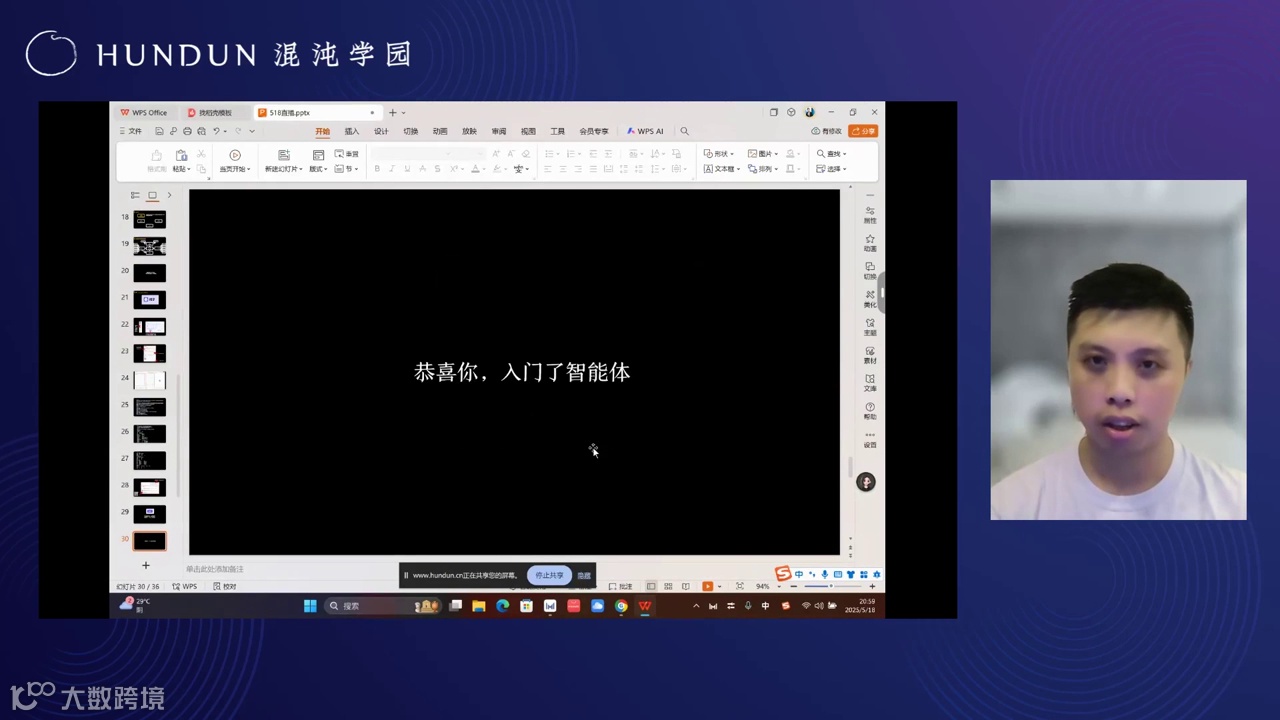
Task: Click the fit-to-window icon in status bar
Action: (740, 586)
